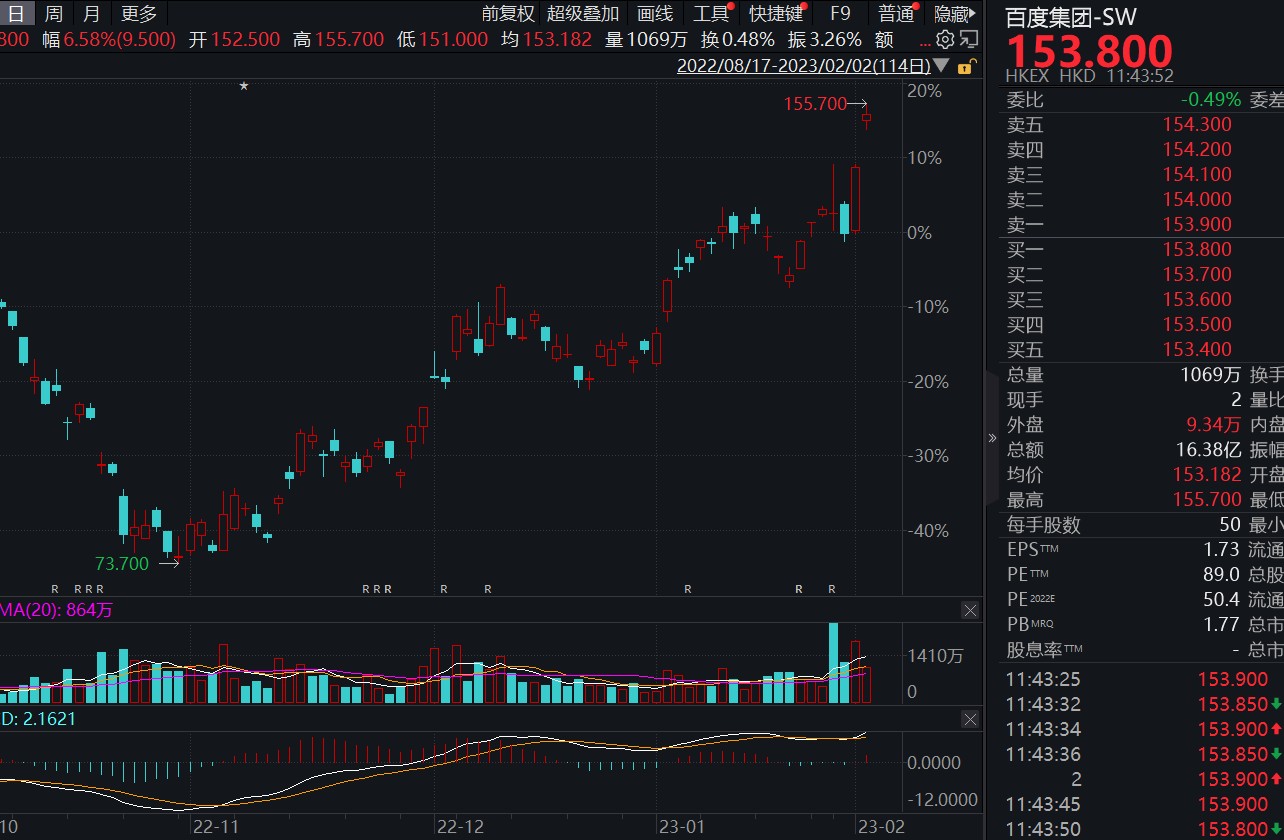The height and width of the screenshot is (840, 1284).
Task: Collapse the right quote panel using the chevron
Action: tap(992, 438)
